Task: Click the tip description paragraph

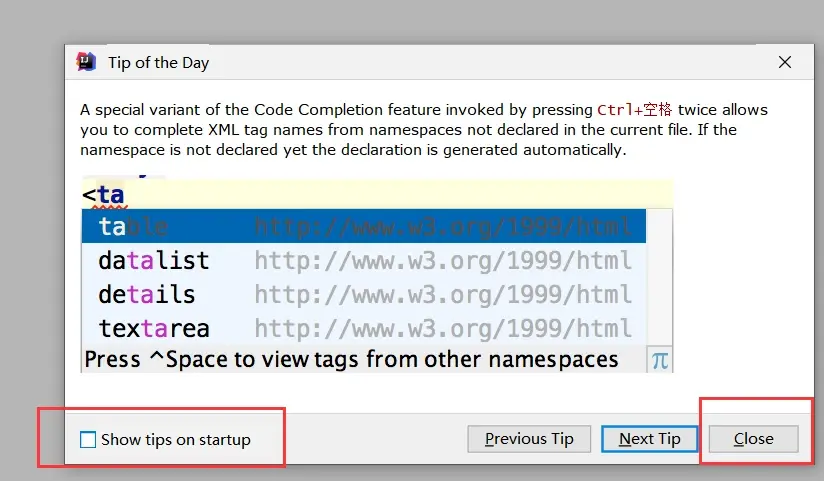Action: (424, 129)
